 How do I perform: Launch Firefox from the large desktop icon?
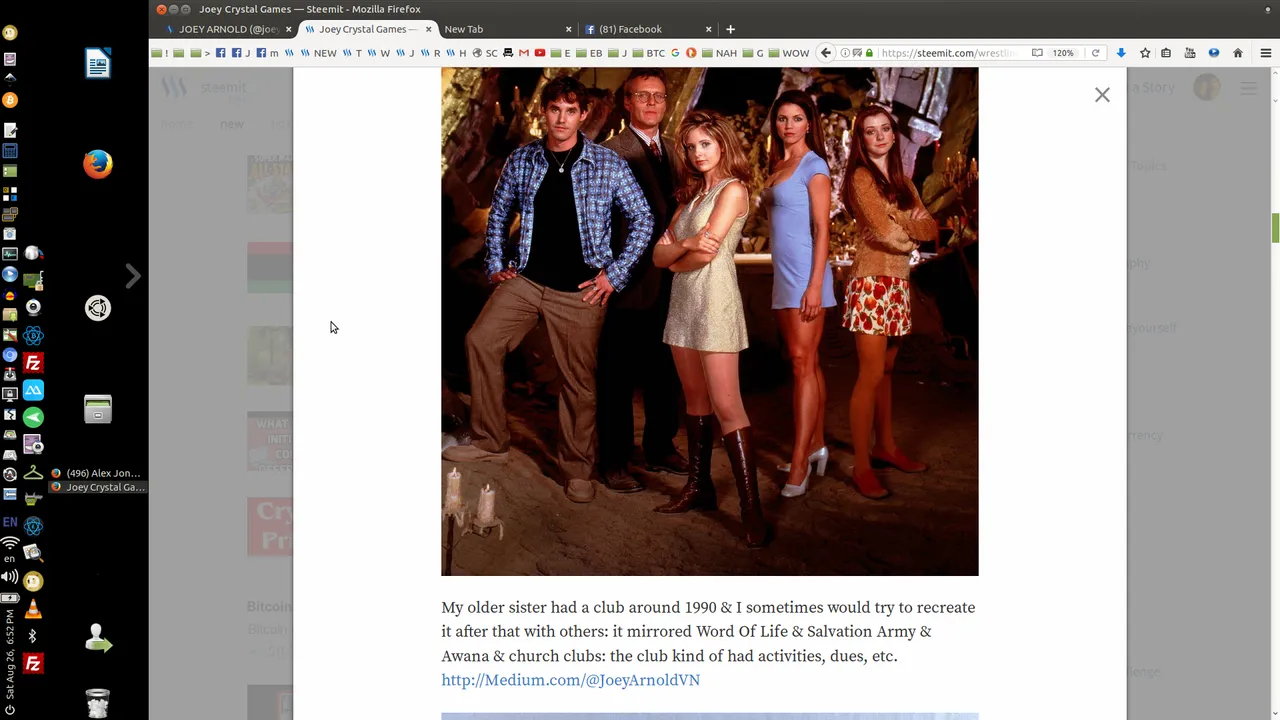(x=98, y=164)
